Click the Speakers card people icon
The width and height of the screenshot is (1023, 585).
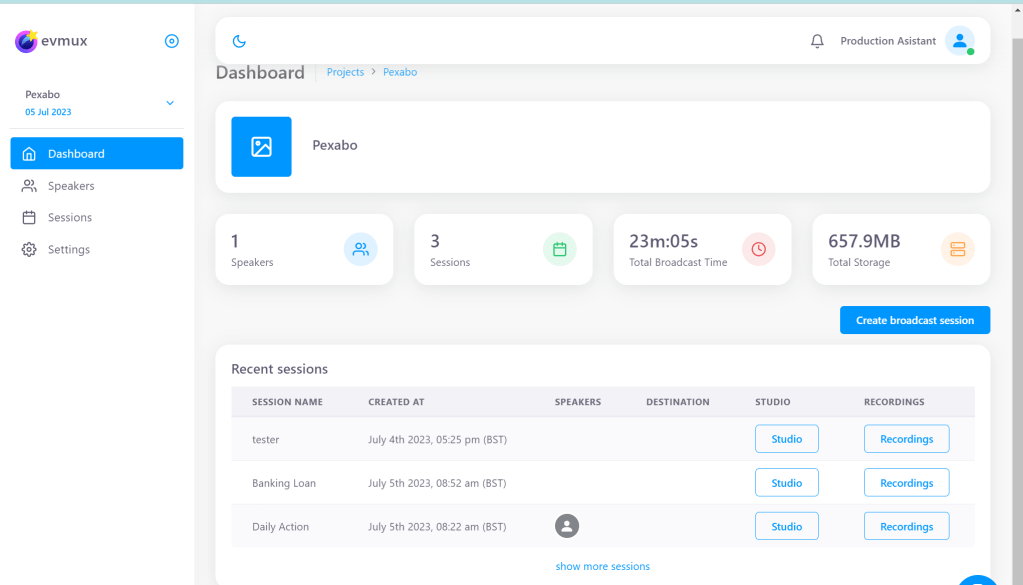pos(361,249)
